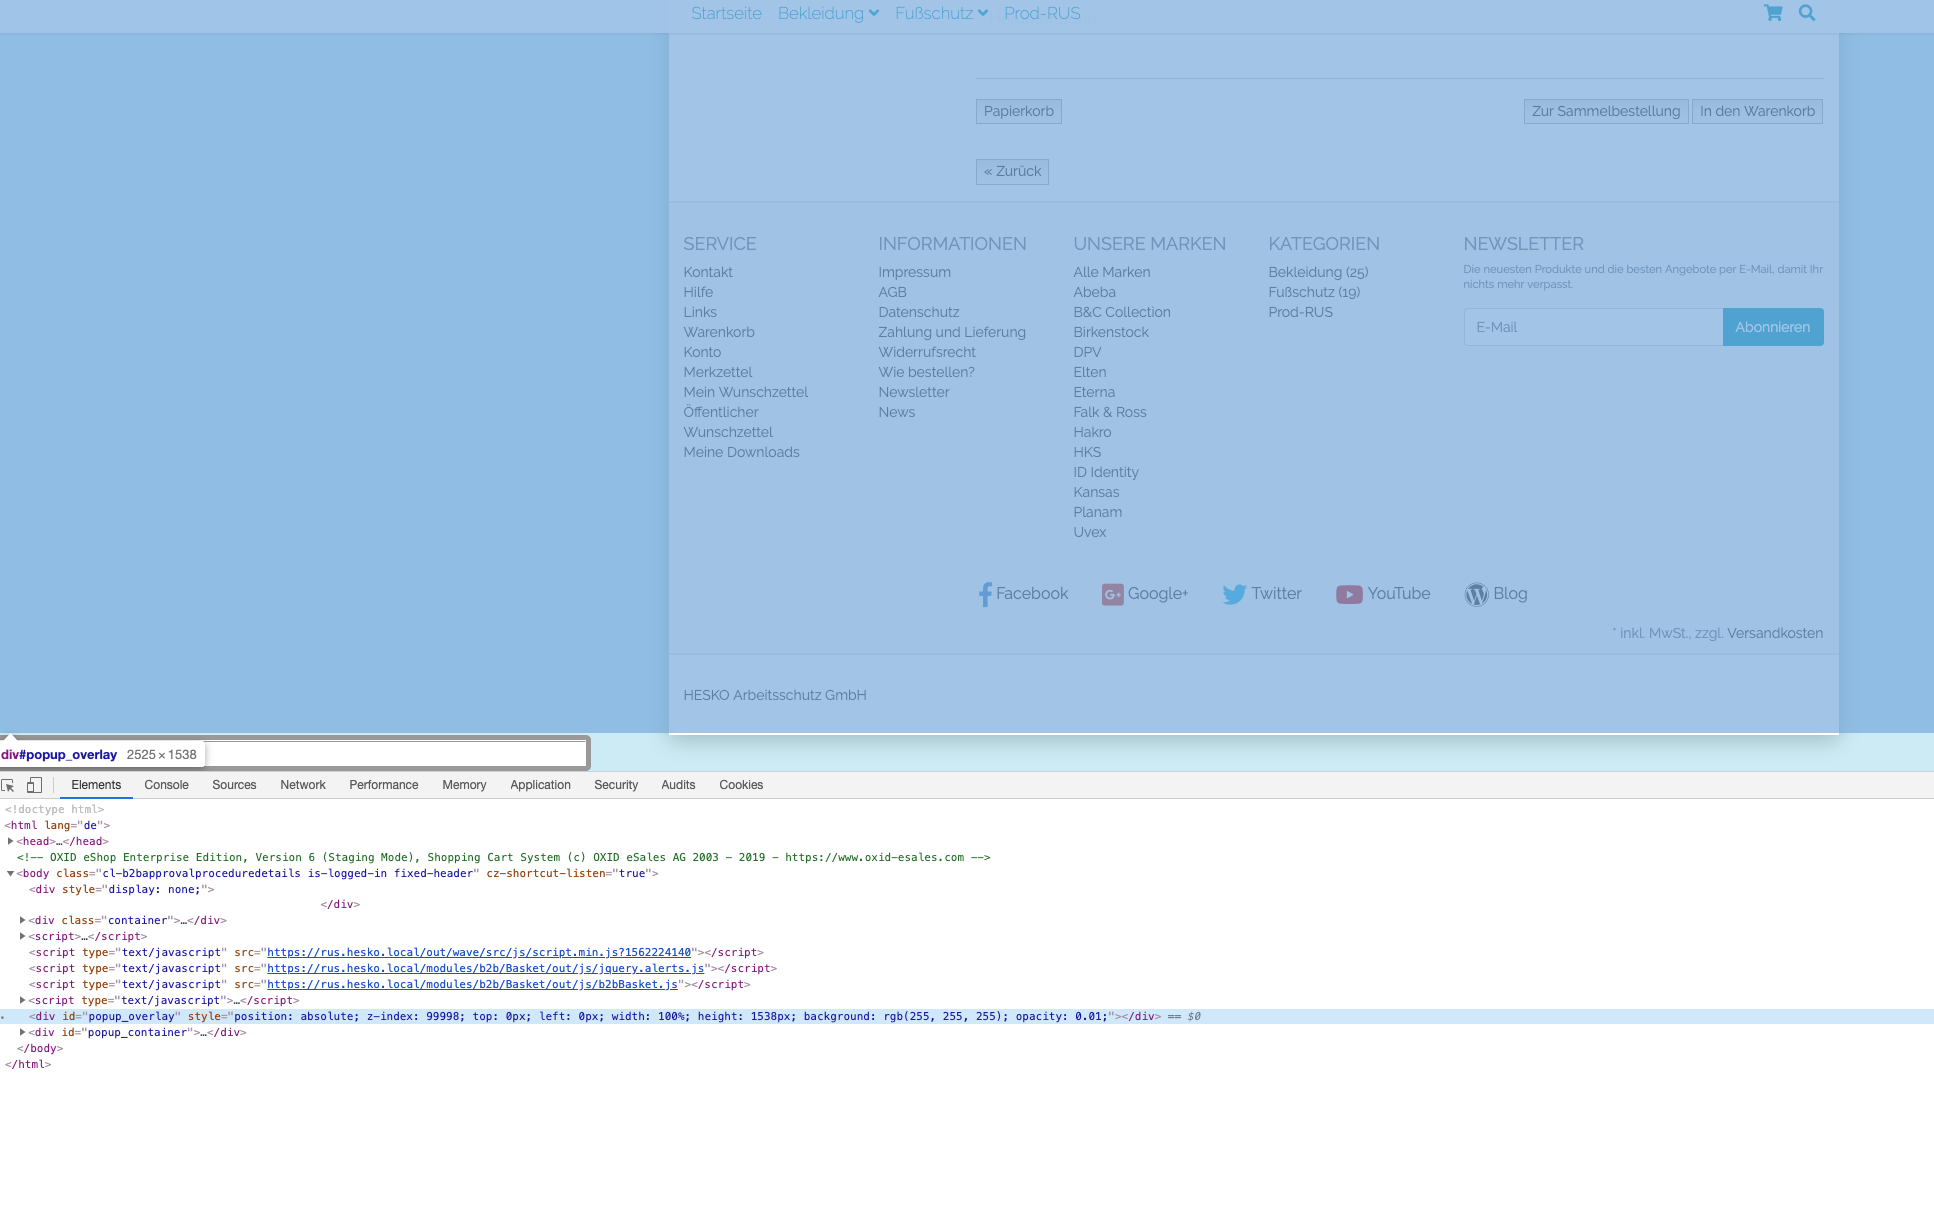
Task: Activate DevTools element inspector icon
Action: (9, 785)
